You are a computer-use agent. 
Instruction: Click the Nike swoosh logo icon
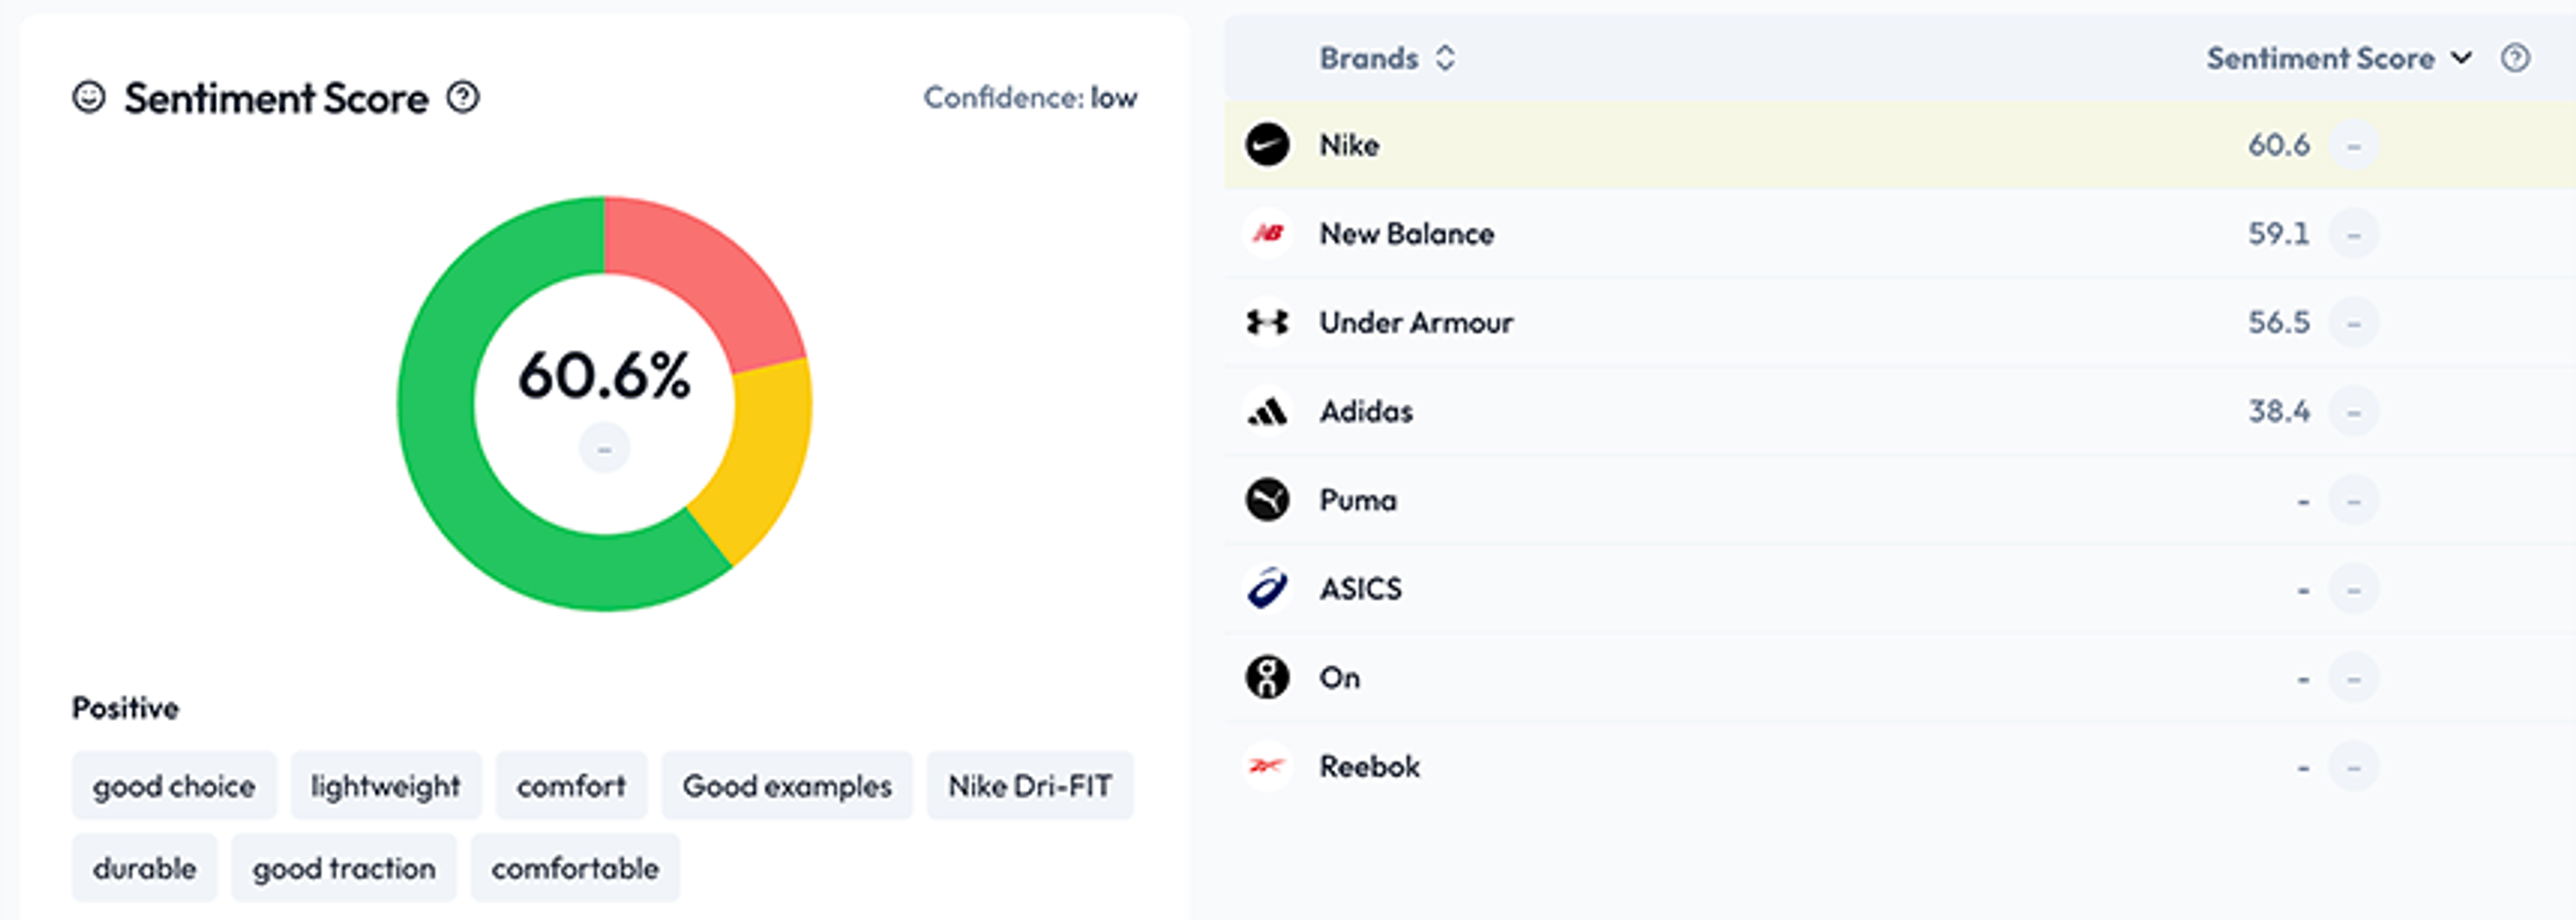click(x=1267, y=145)
